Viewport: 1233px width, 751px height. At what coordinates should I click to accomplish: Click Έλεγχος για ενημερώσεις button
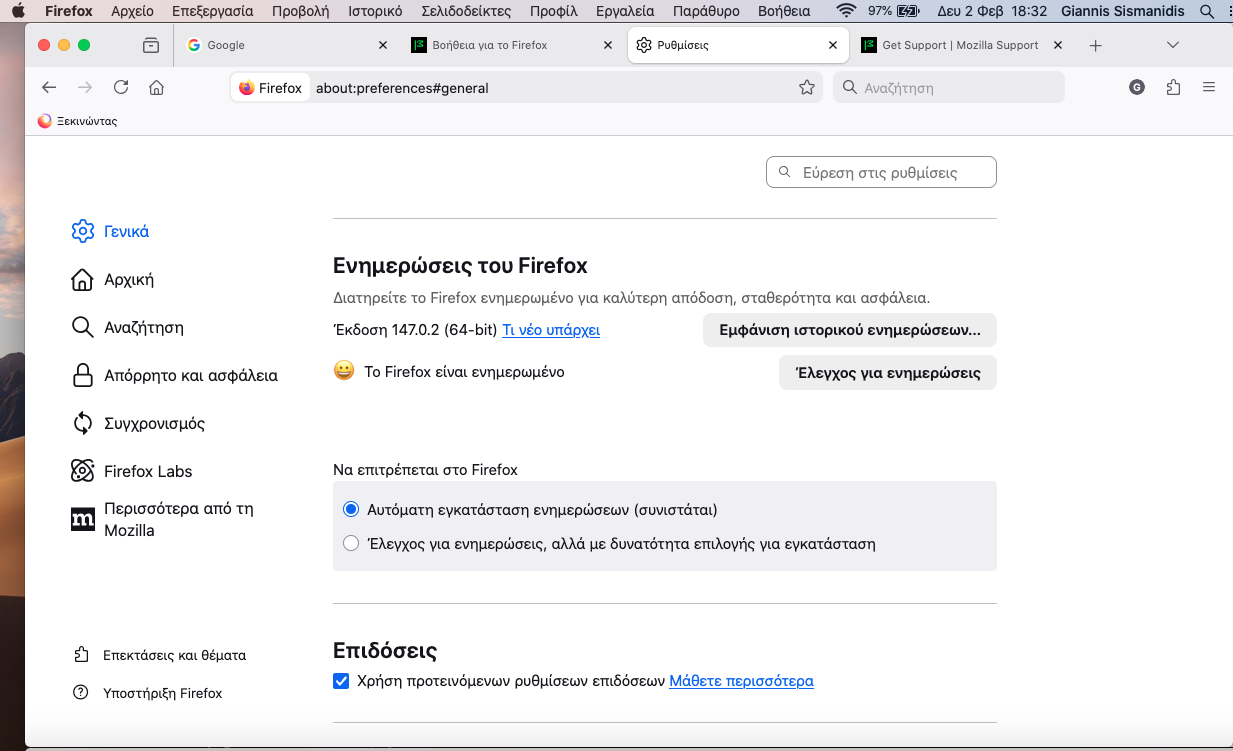887,372
